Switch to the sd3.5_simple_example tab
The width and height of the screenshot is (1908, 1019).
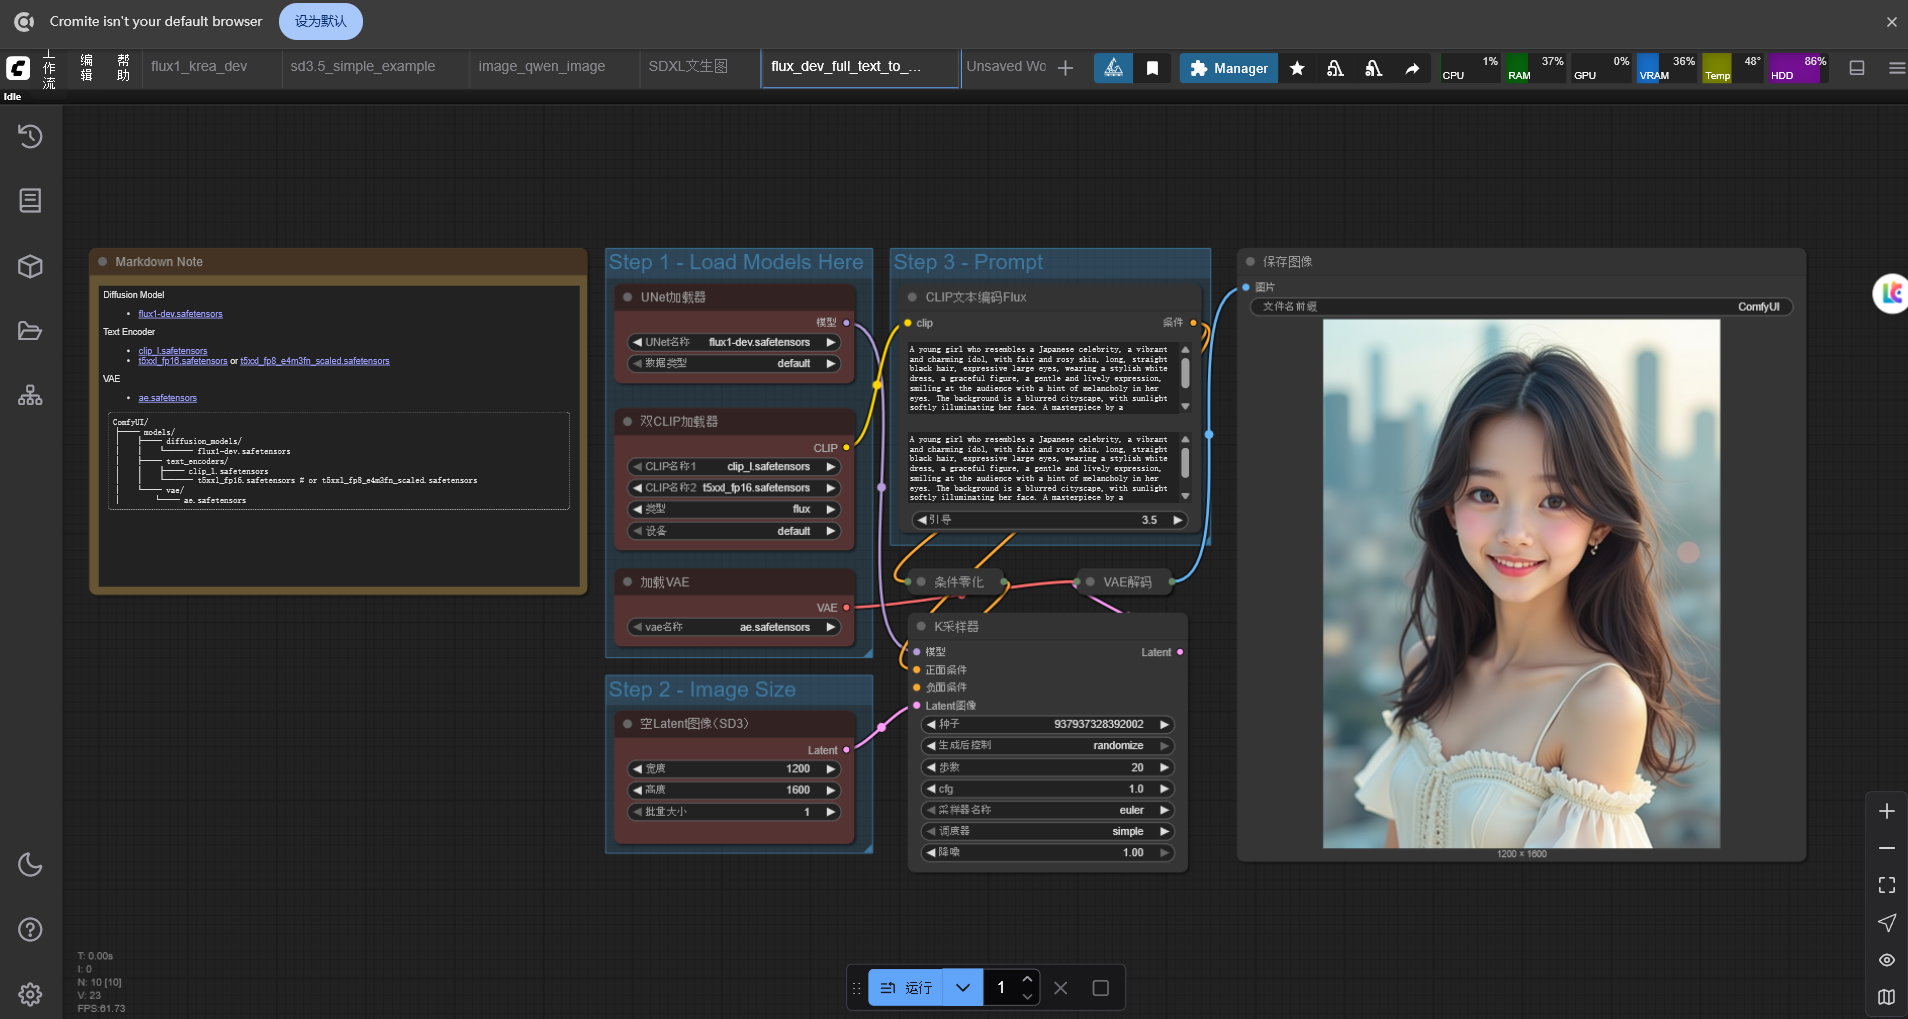(x=363, y=66)
